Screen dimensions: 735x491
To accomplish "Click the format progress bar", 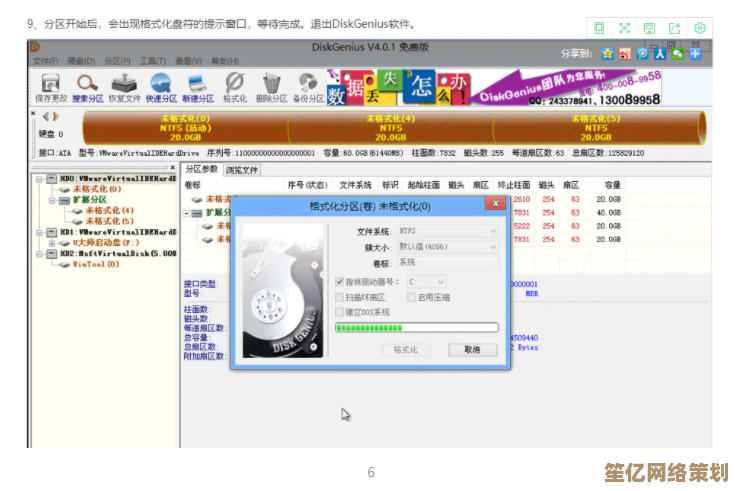I will tap(415, 327).
